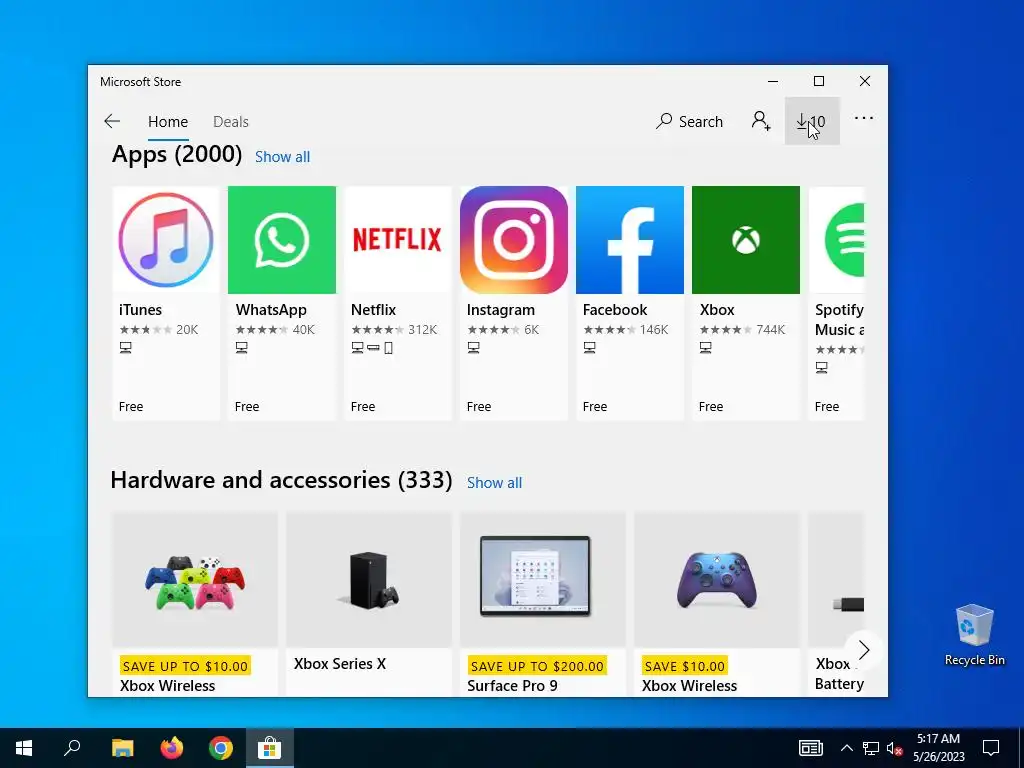This screenshot has height=768, width=1024.
Task: Click SAVE UP TO $200.00 badge
Action: pyautogui.click(x=537, y=666)
